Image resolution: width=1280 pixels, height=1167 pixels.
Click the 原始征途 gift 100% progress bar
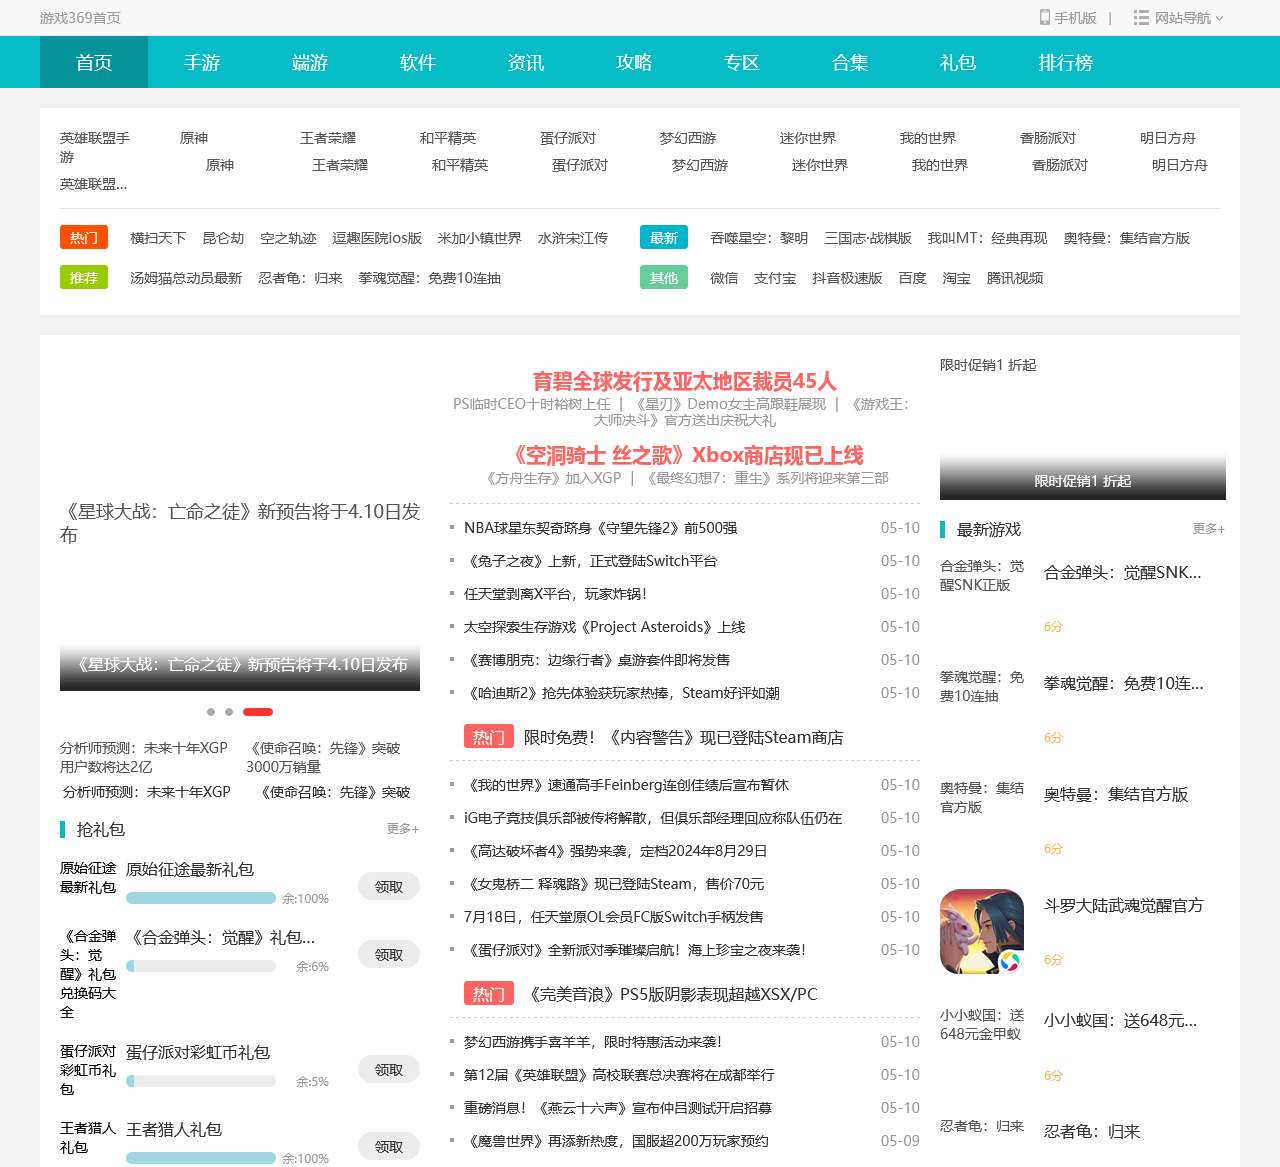pyautogui.click(x=201, y=898)
